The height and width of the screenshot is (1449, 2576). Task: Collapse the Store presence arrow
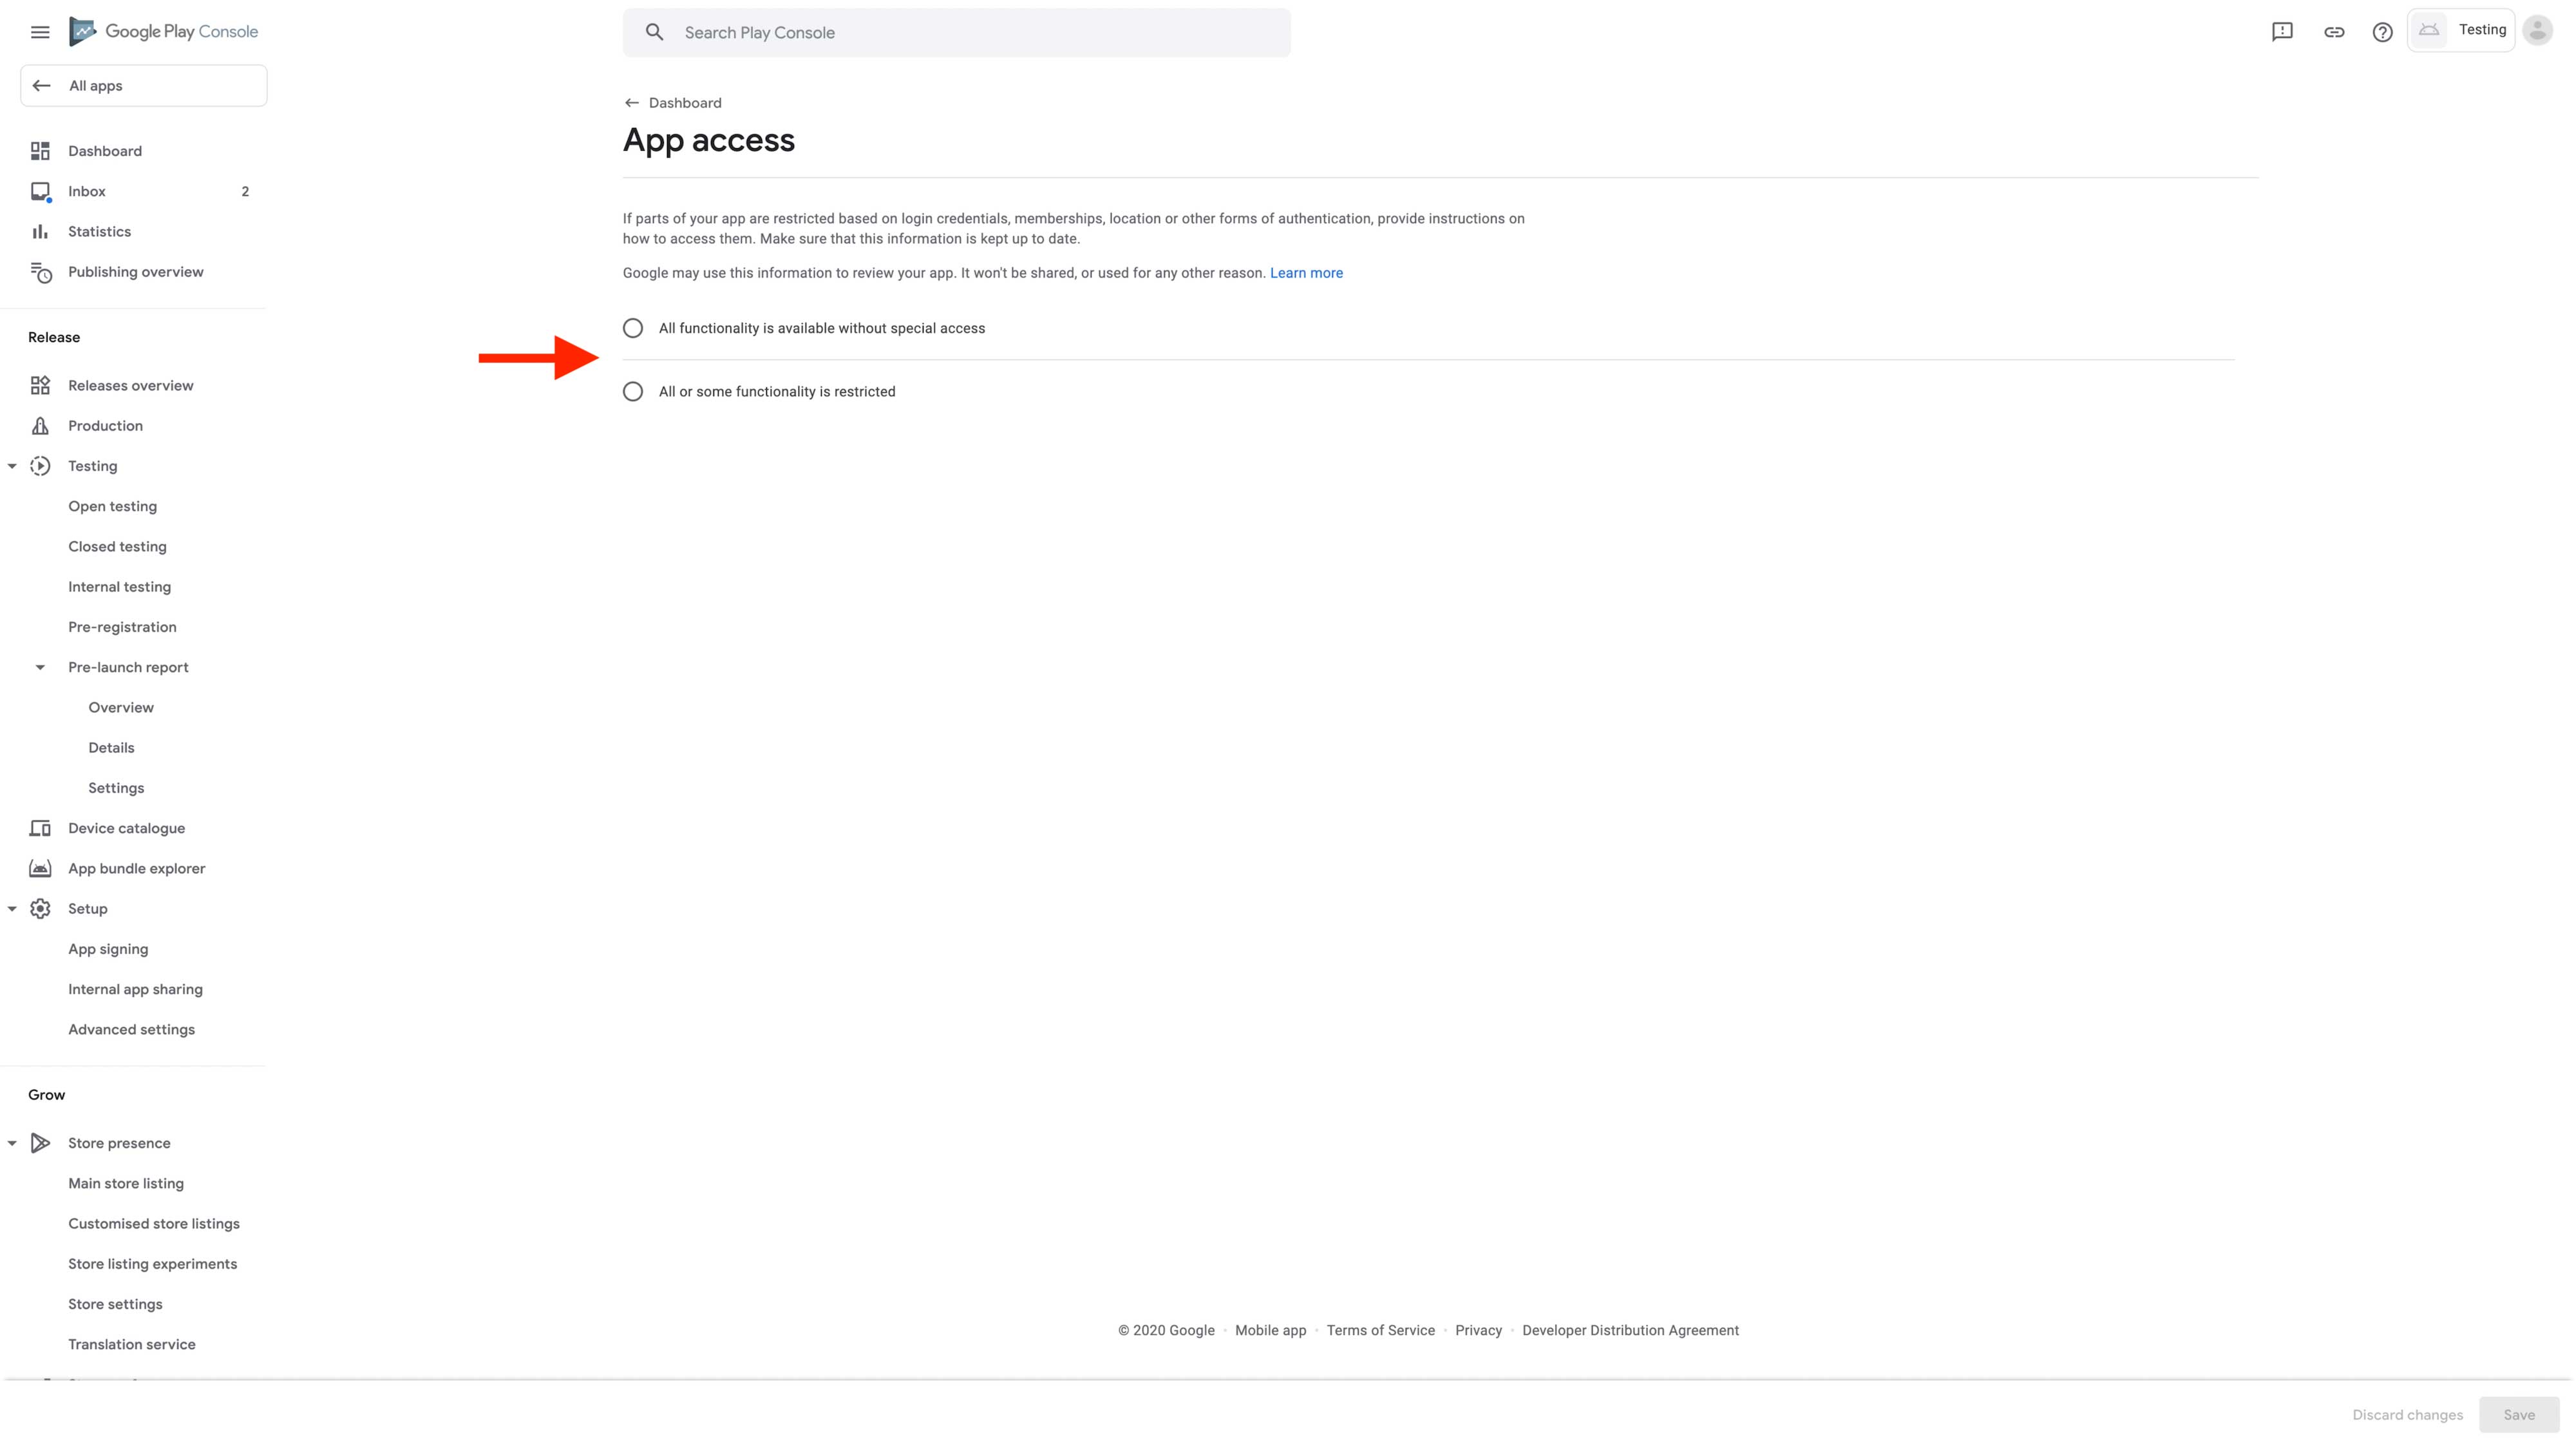(x=12, y=1143)
